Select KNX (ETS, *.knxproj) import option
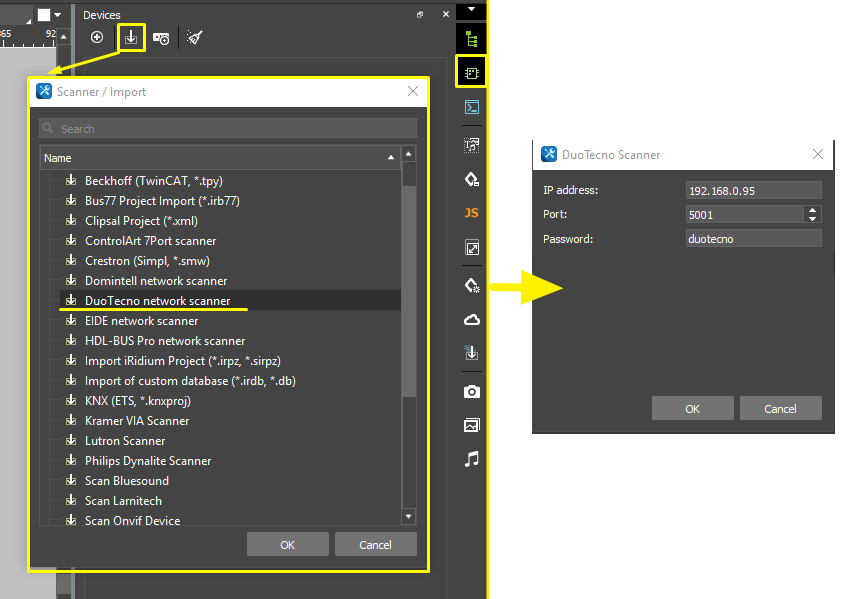The width and height of the screenshot is (865, 599). point(137,401)
